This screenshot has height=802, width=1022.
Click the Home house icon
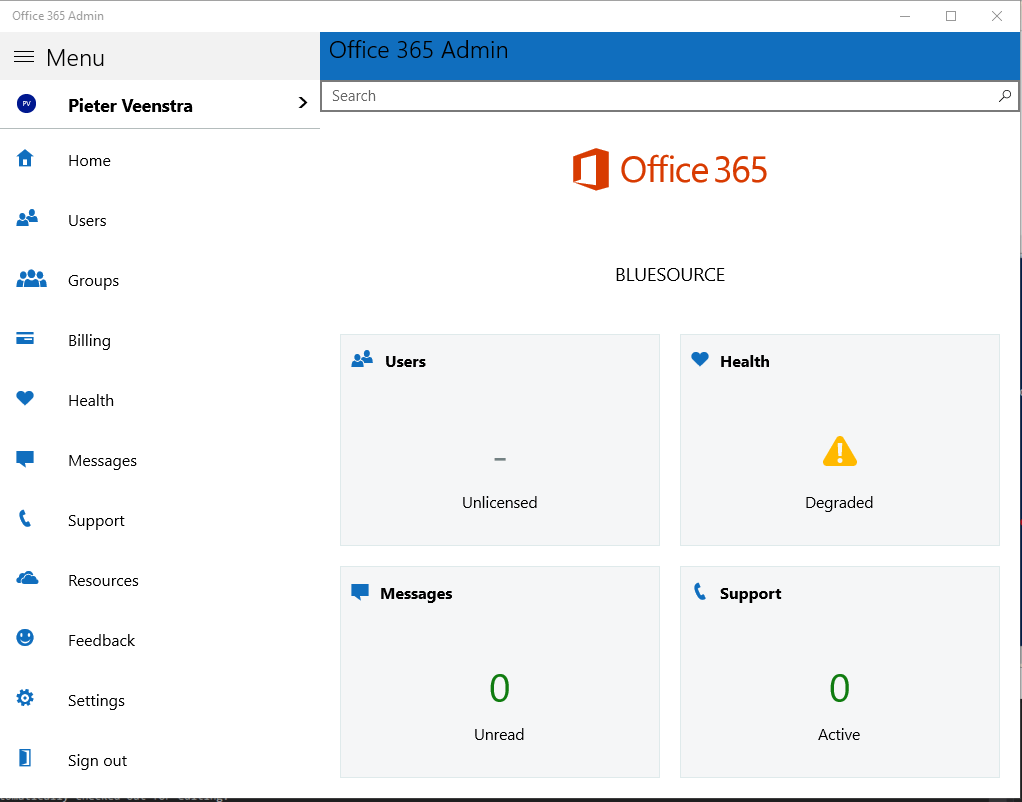(x=25, y=158)
